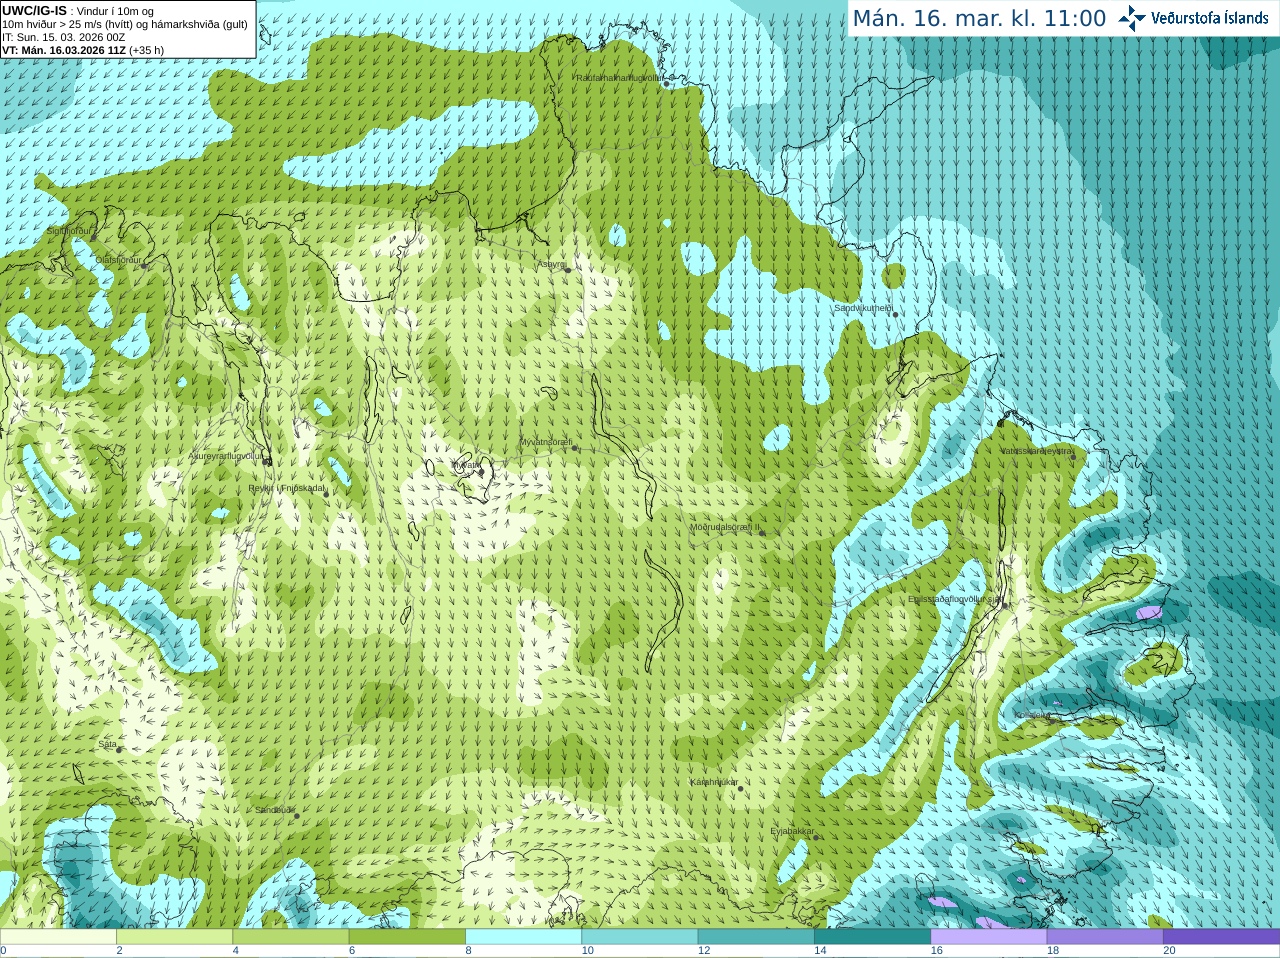Select the Kárahnjúkar station marker
Viewport: 1280px width, 958px height.
[x=741, y=789]
